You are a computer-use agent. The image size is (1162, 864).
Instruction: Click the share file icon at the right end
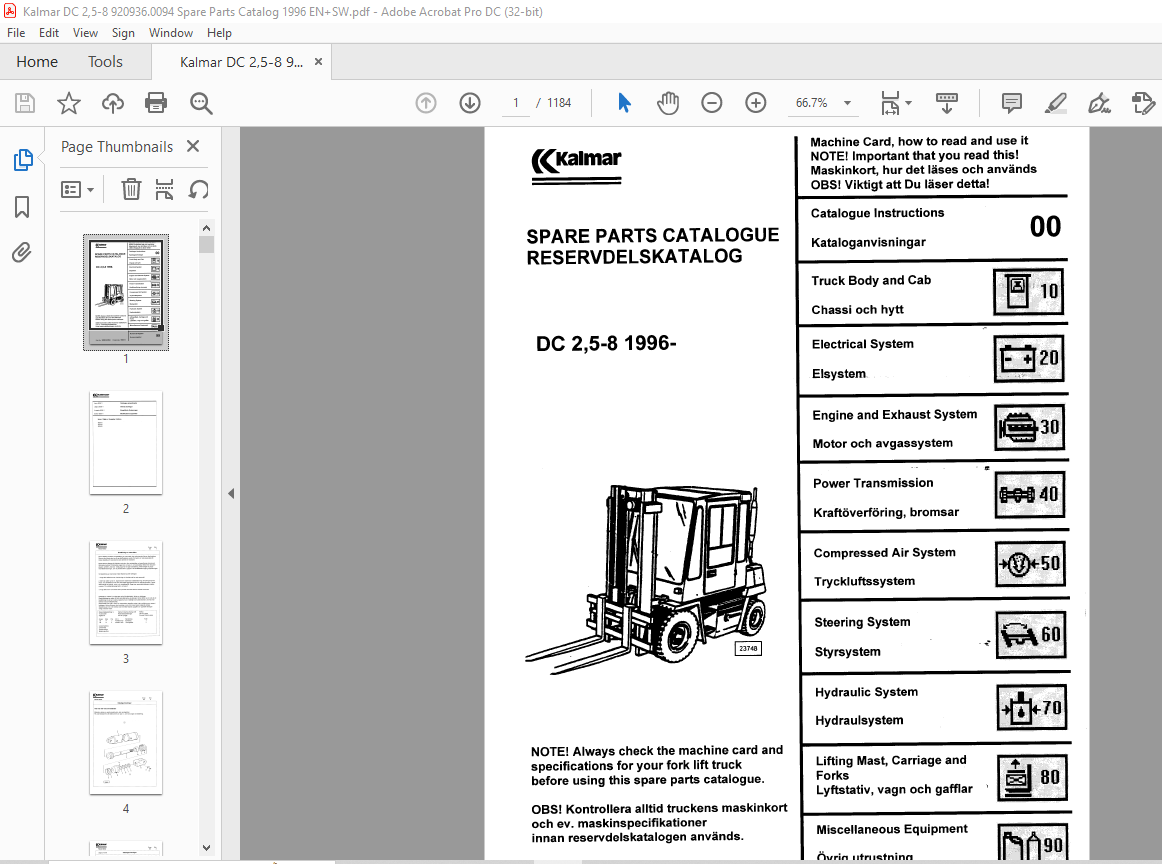coord(1143,103)
